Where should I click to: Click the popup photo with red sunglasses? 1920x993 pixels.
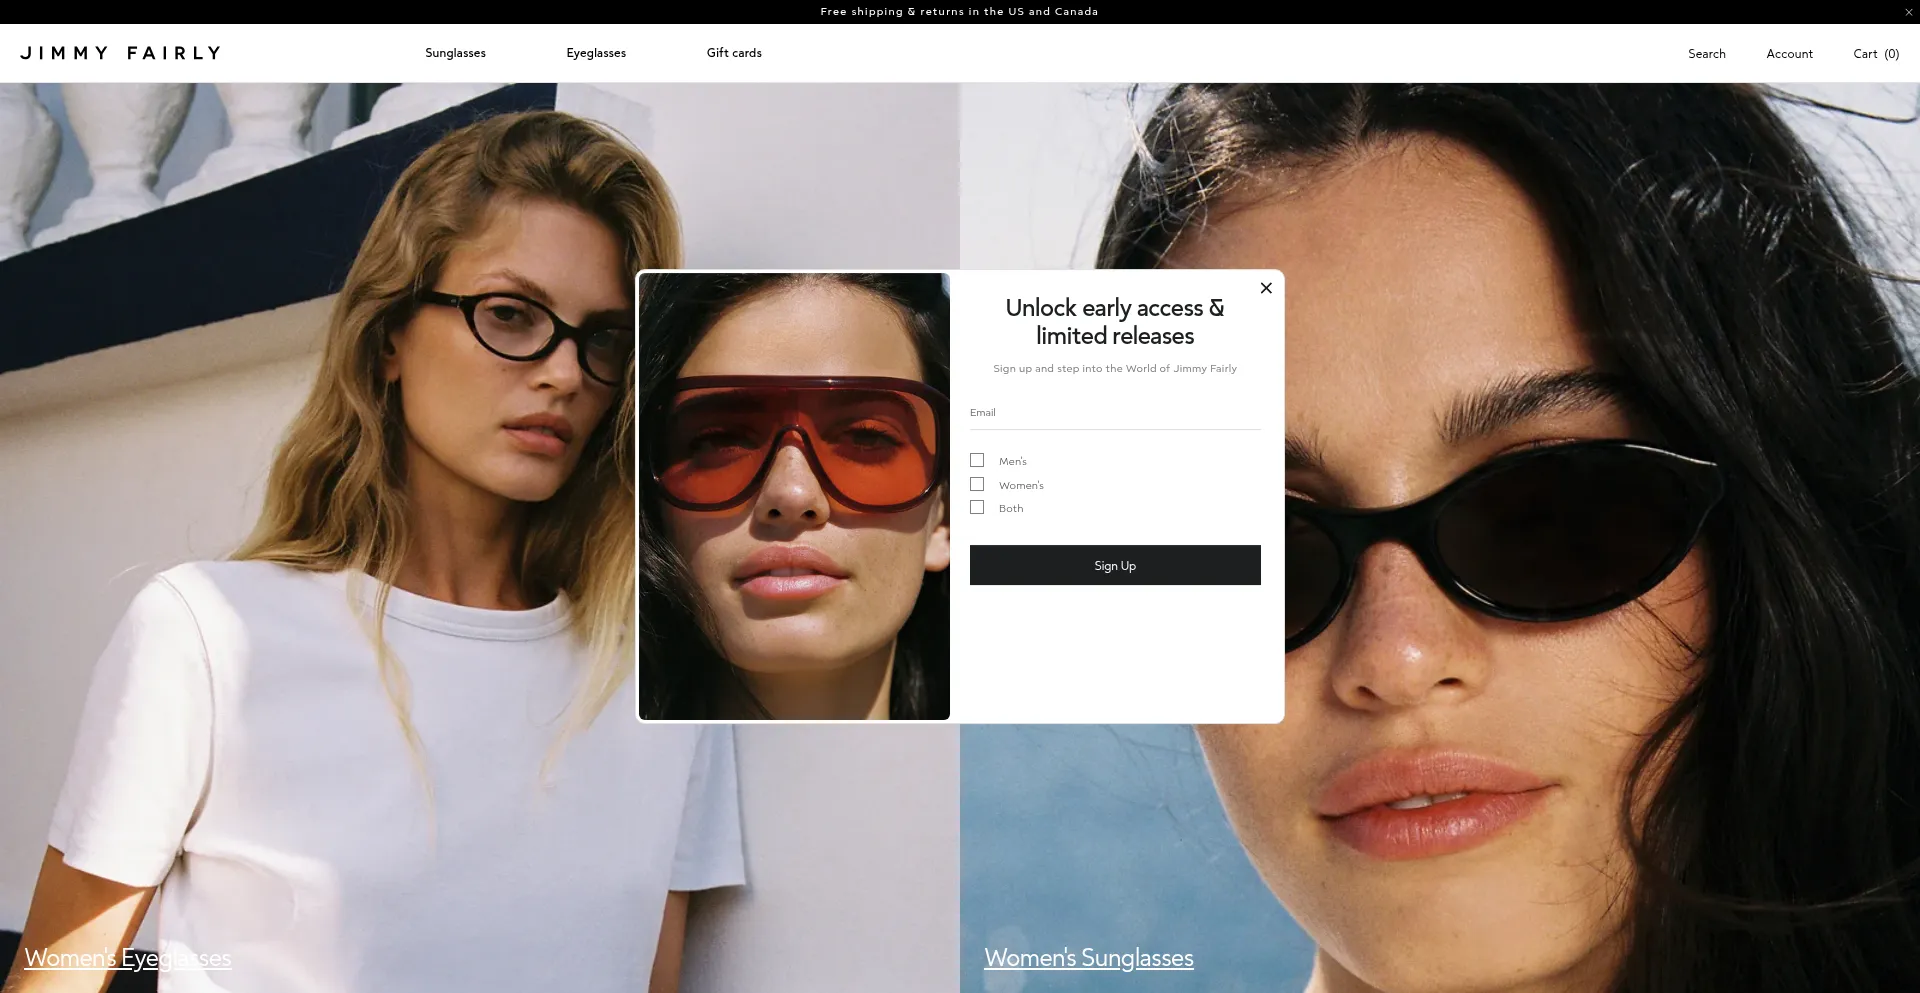pyautogui.click(x=794, y=496)
